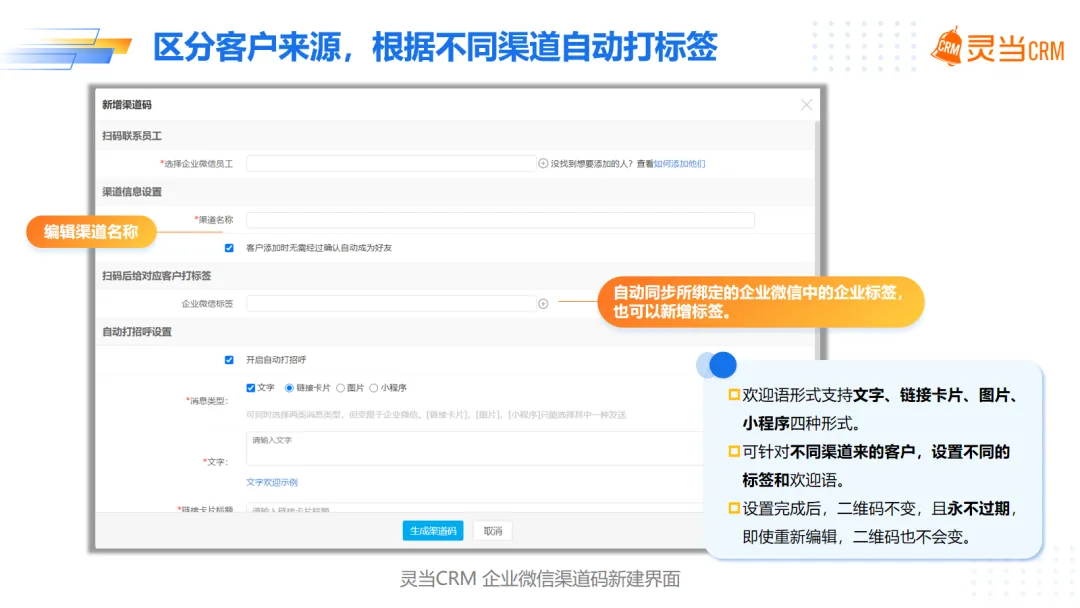
Task: Click the 文字 welcome message text area
Action: [x=480, y=448]
